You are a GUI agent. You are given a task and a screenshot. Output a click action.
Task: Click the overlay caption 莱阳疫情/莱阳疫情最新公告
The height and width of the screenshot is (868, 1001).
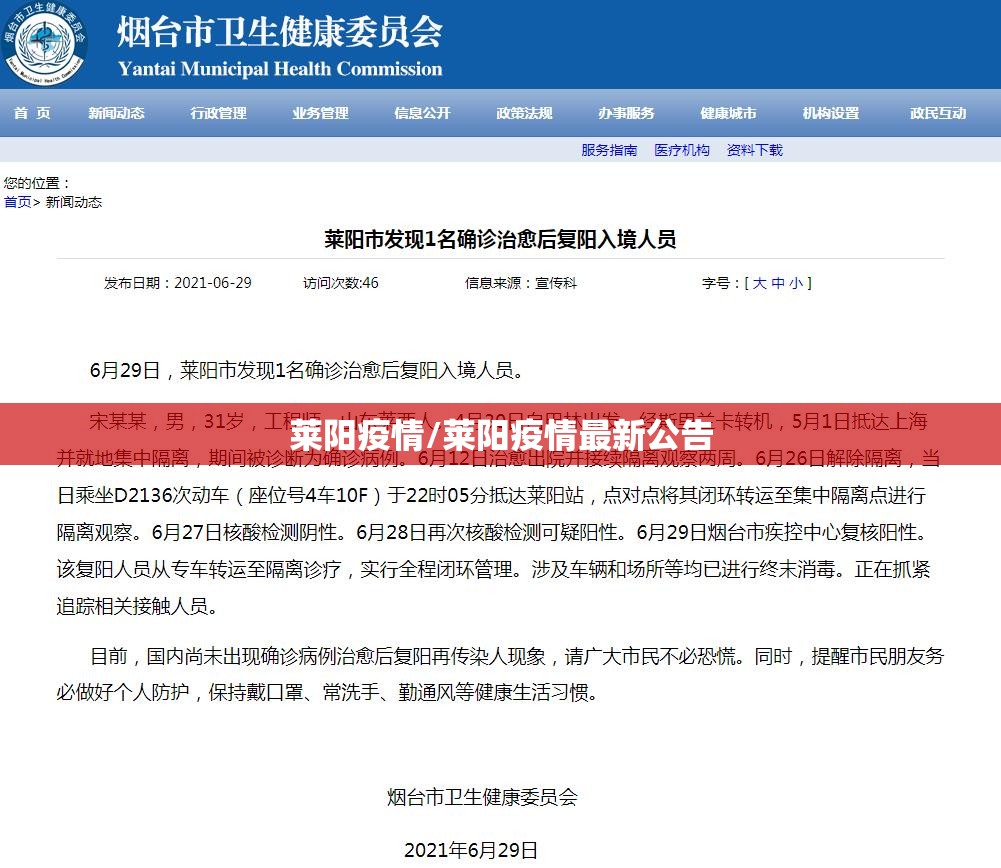(x=500, y=435)
